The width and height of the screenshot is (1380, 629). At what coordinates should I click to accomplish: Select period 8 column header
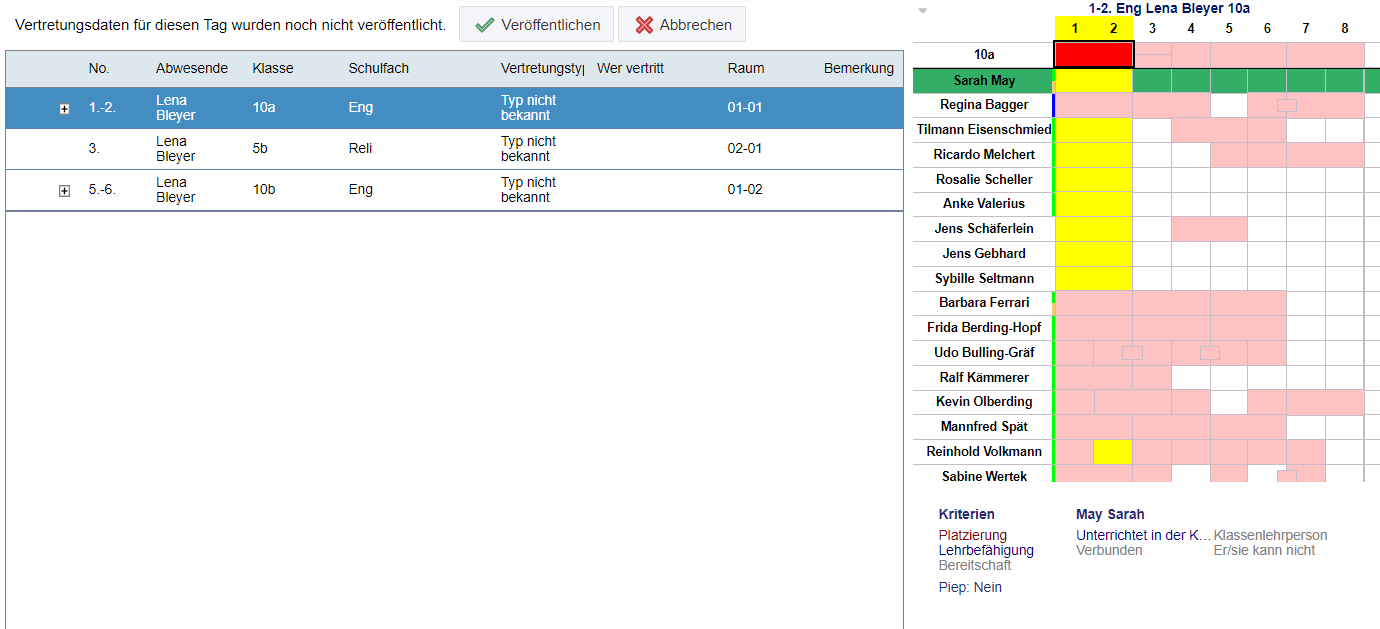(x=1345, y=29)
